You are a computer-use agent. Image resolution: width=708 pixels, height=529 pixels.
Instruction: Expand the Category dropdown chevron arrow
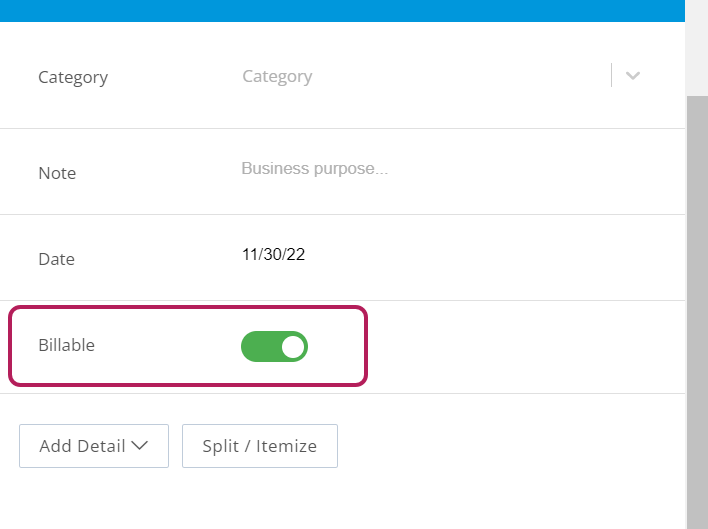633,75
